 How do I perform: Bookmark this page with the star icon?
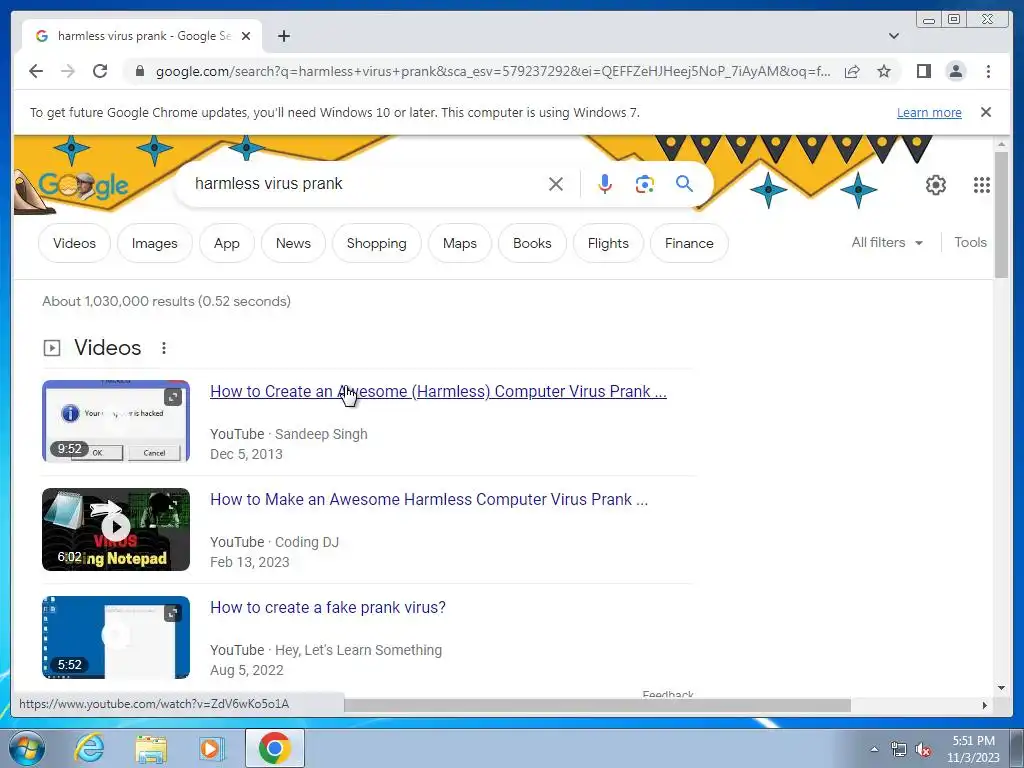[884, 71]
